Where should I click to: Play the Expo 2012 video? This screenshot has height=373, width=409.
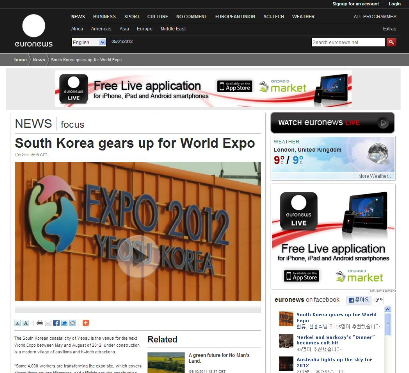(x=138, y=256)
